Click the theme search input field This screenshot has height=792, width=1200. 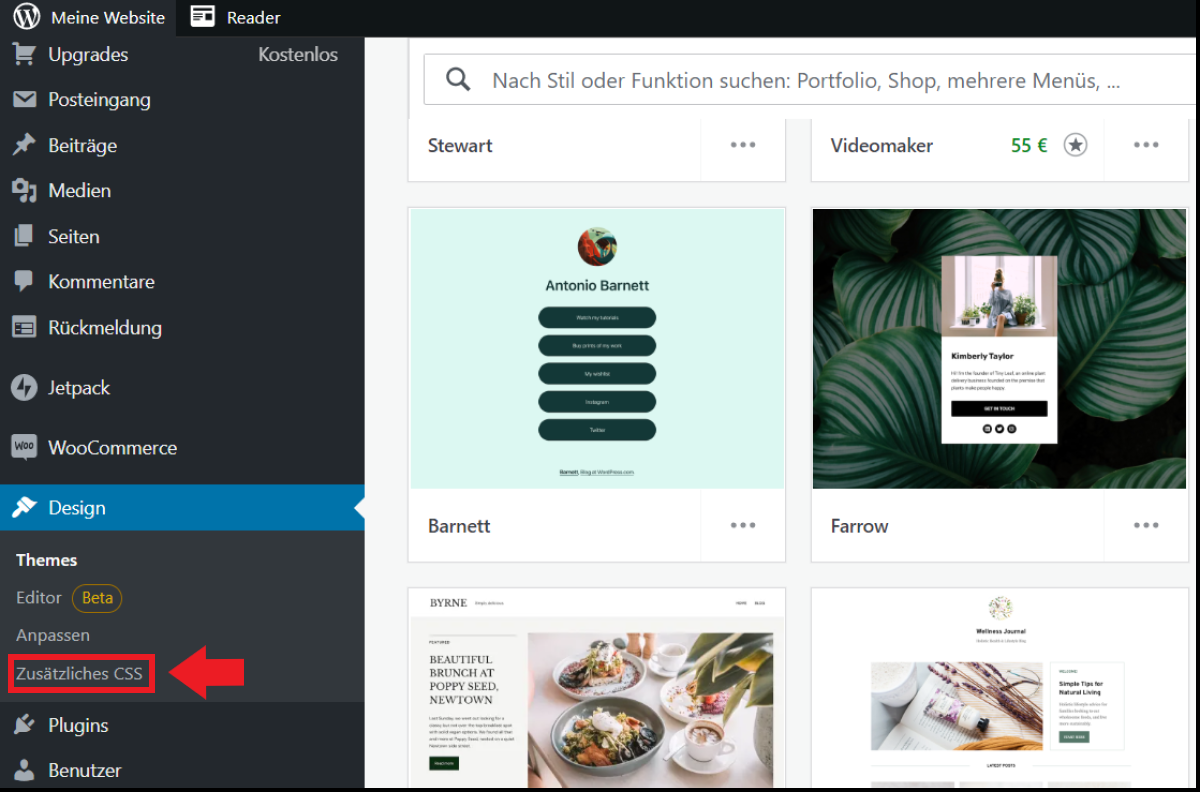click(810, 80)
